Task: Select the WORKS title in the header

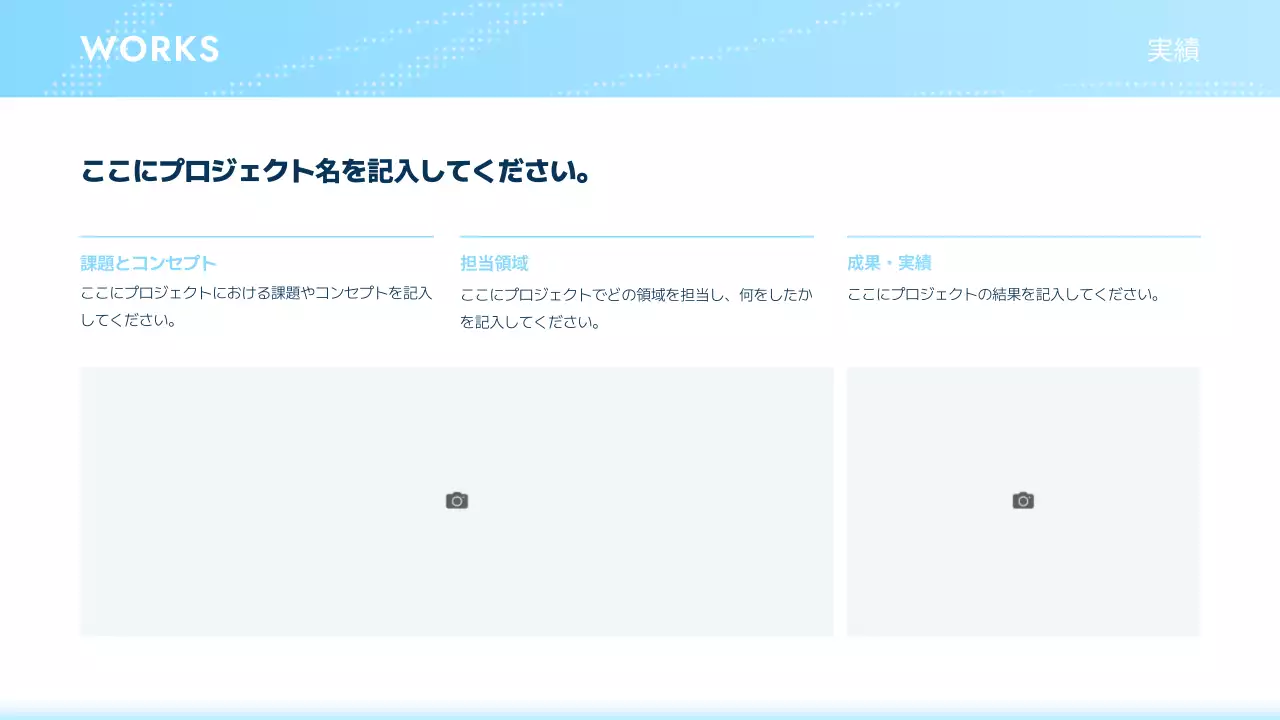Action: tap(149, 49)
